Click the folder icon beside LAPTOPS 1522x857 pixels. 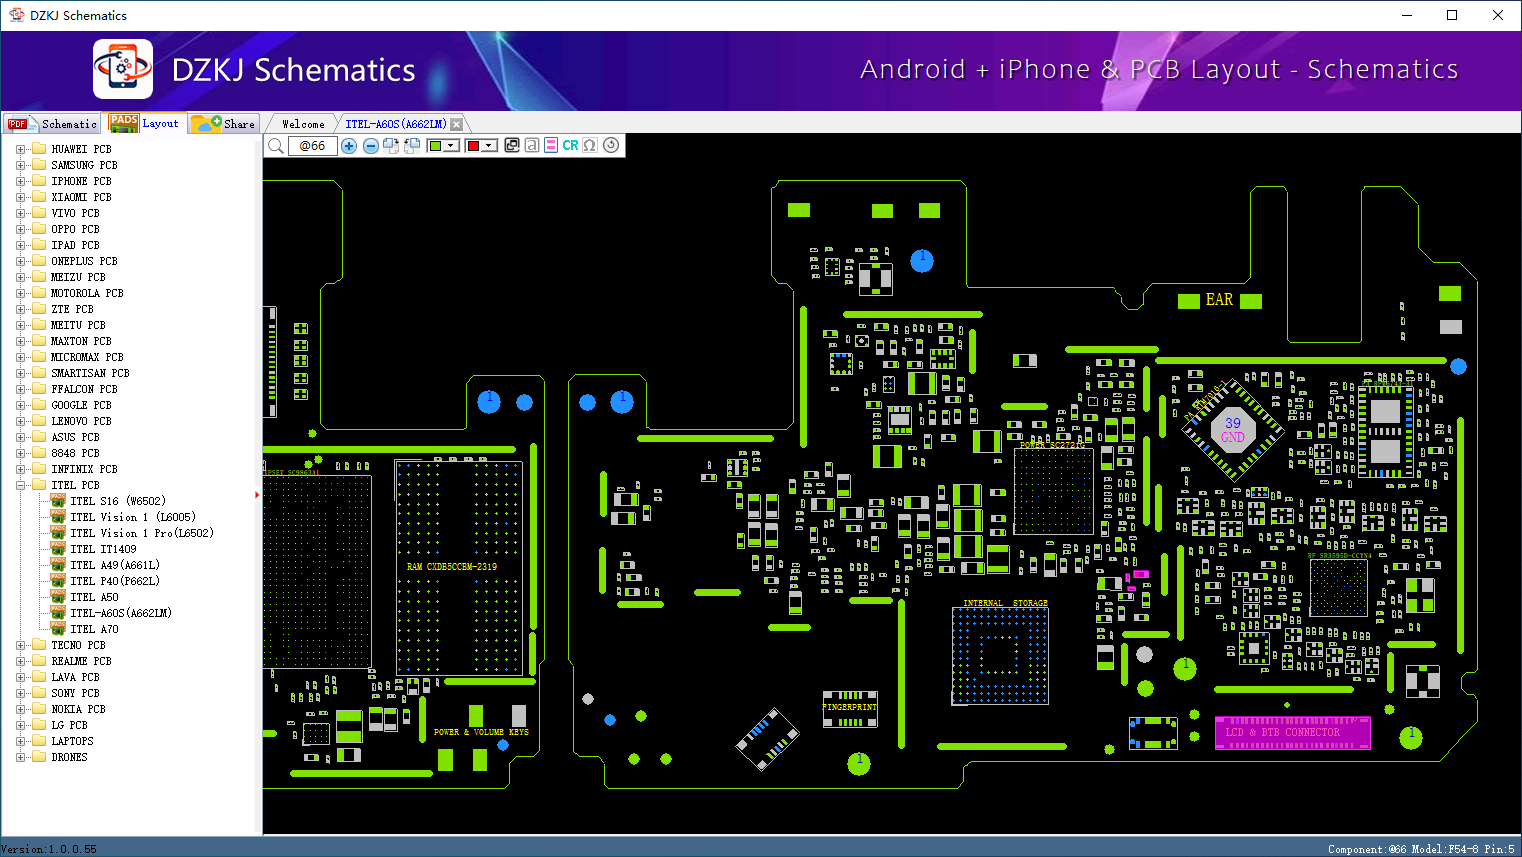point(39,741)
